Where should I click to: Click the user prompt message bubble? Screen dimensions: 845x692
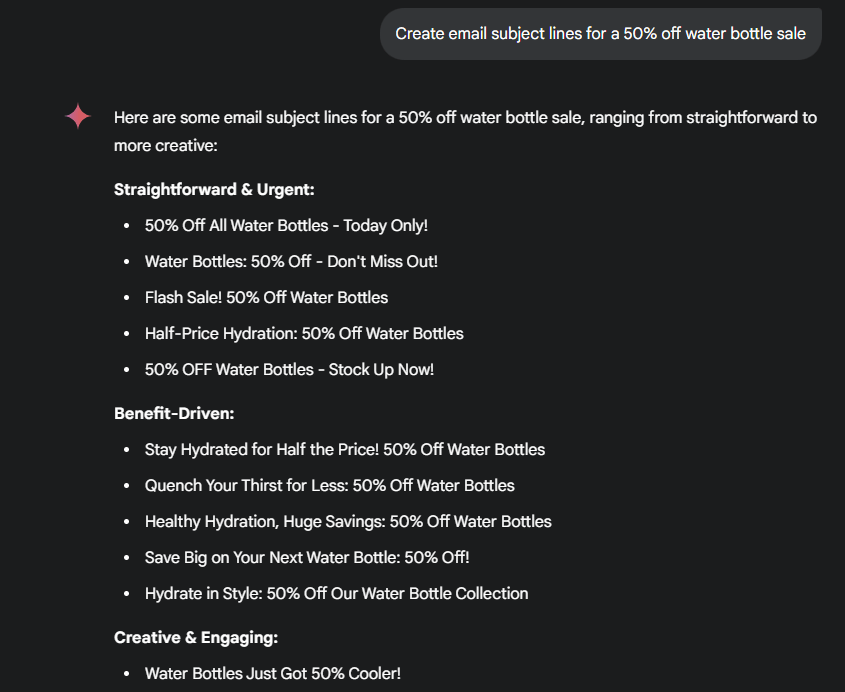[600, 34]
